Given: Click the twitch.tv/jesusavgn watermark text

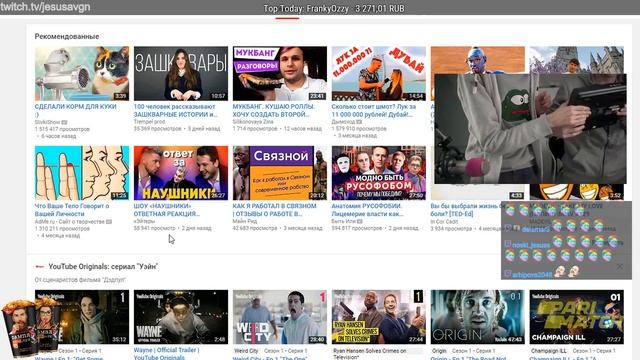Looking at the screenshot, I should [x=45, y=7].
